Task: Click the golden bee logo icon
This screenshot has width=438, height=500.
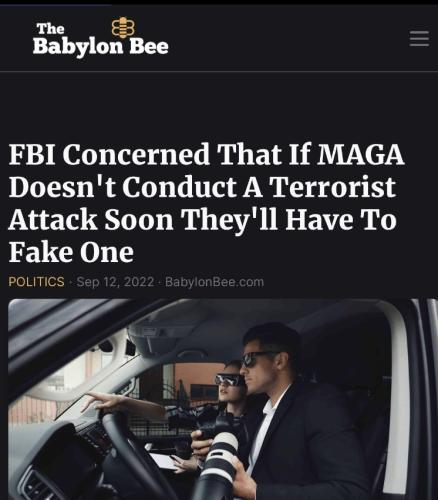Action: coord(123,27)
